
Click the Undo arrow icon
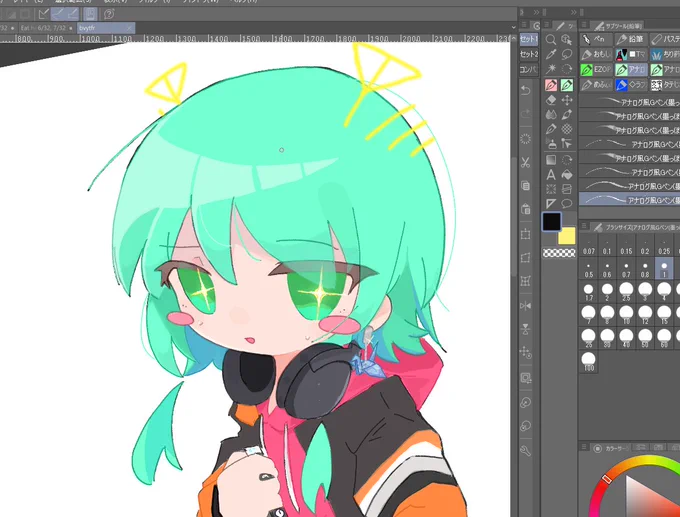click(x=526, y=91)
